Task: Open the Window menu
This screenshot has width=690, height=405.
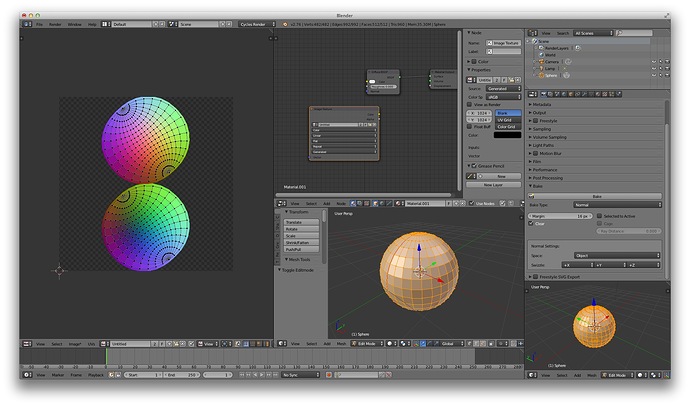Action: 74,24
